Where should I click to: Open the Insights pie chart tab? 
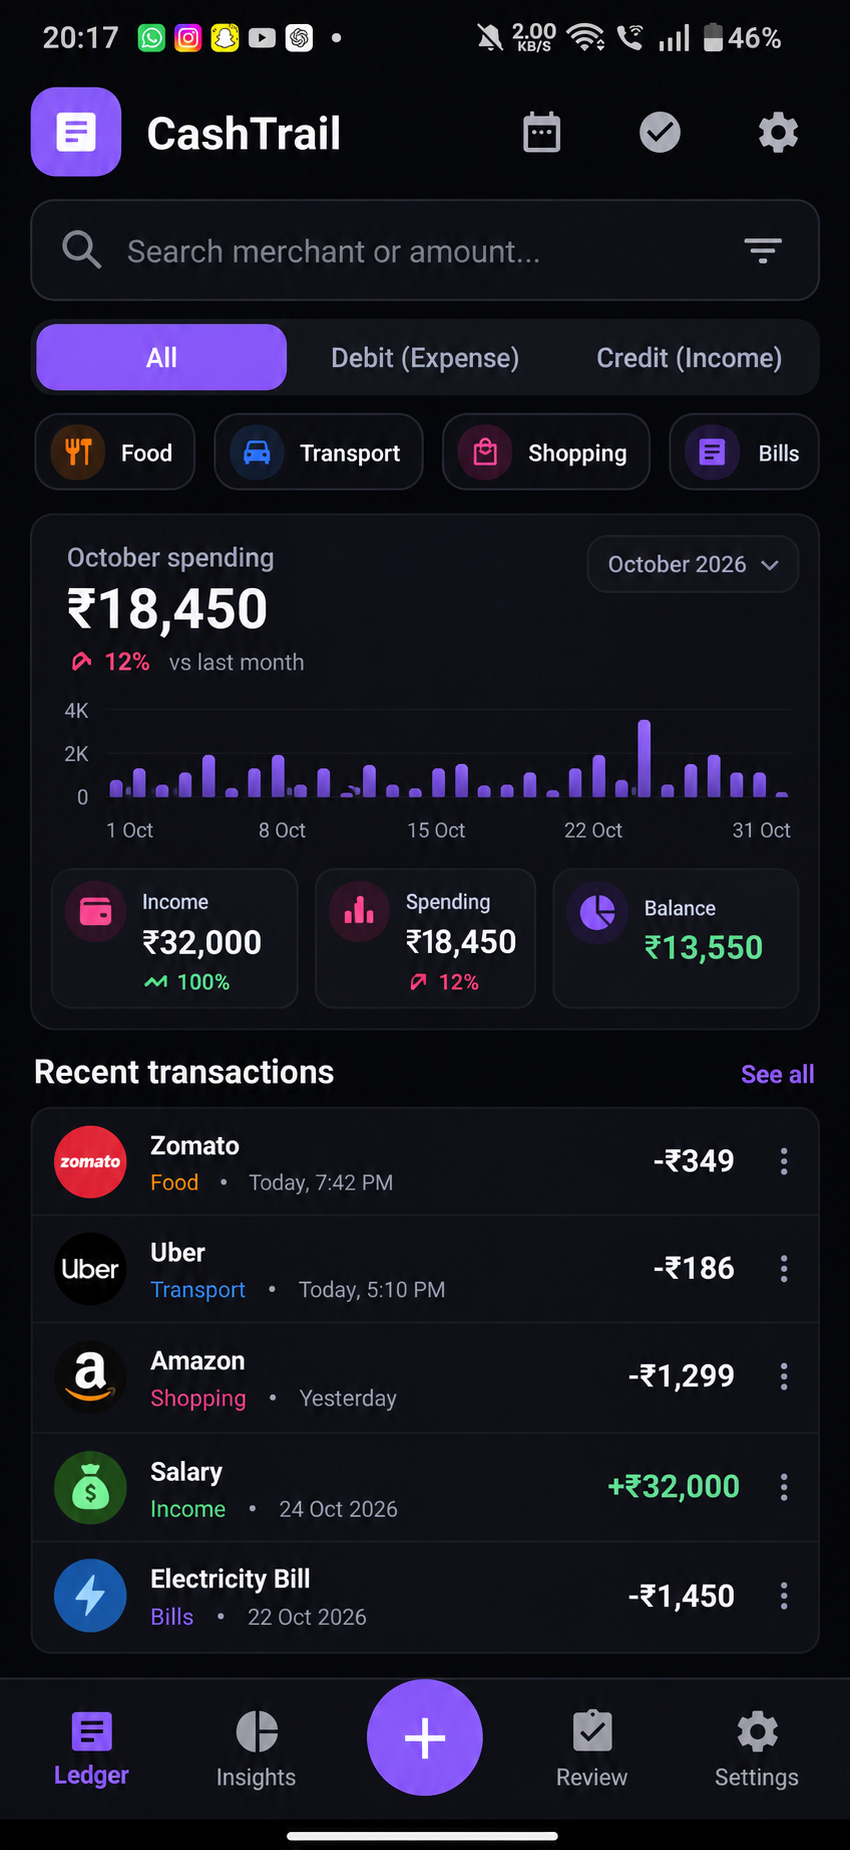pos(256,1749)
